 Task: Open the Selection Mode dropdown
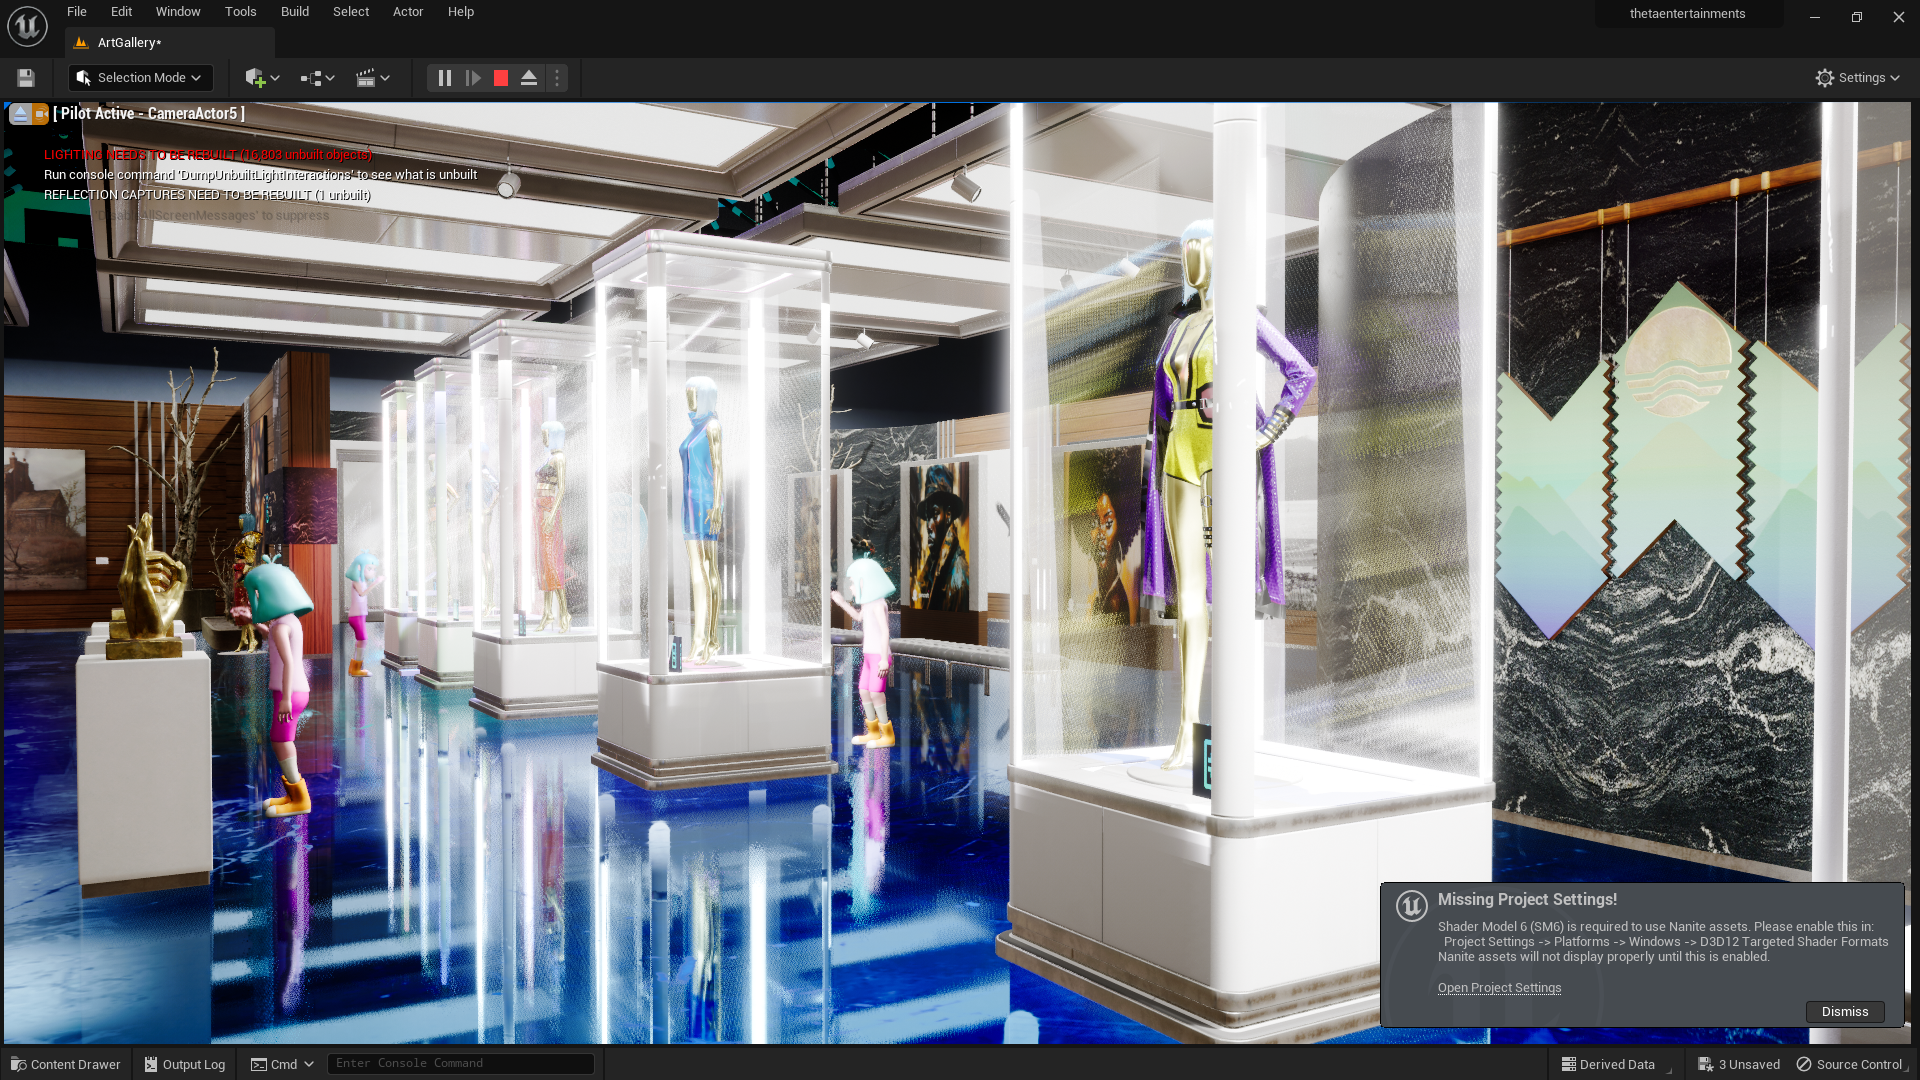coord(140,78)
